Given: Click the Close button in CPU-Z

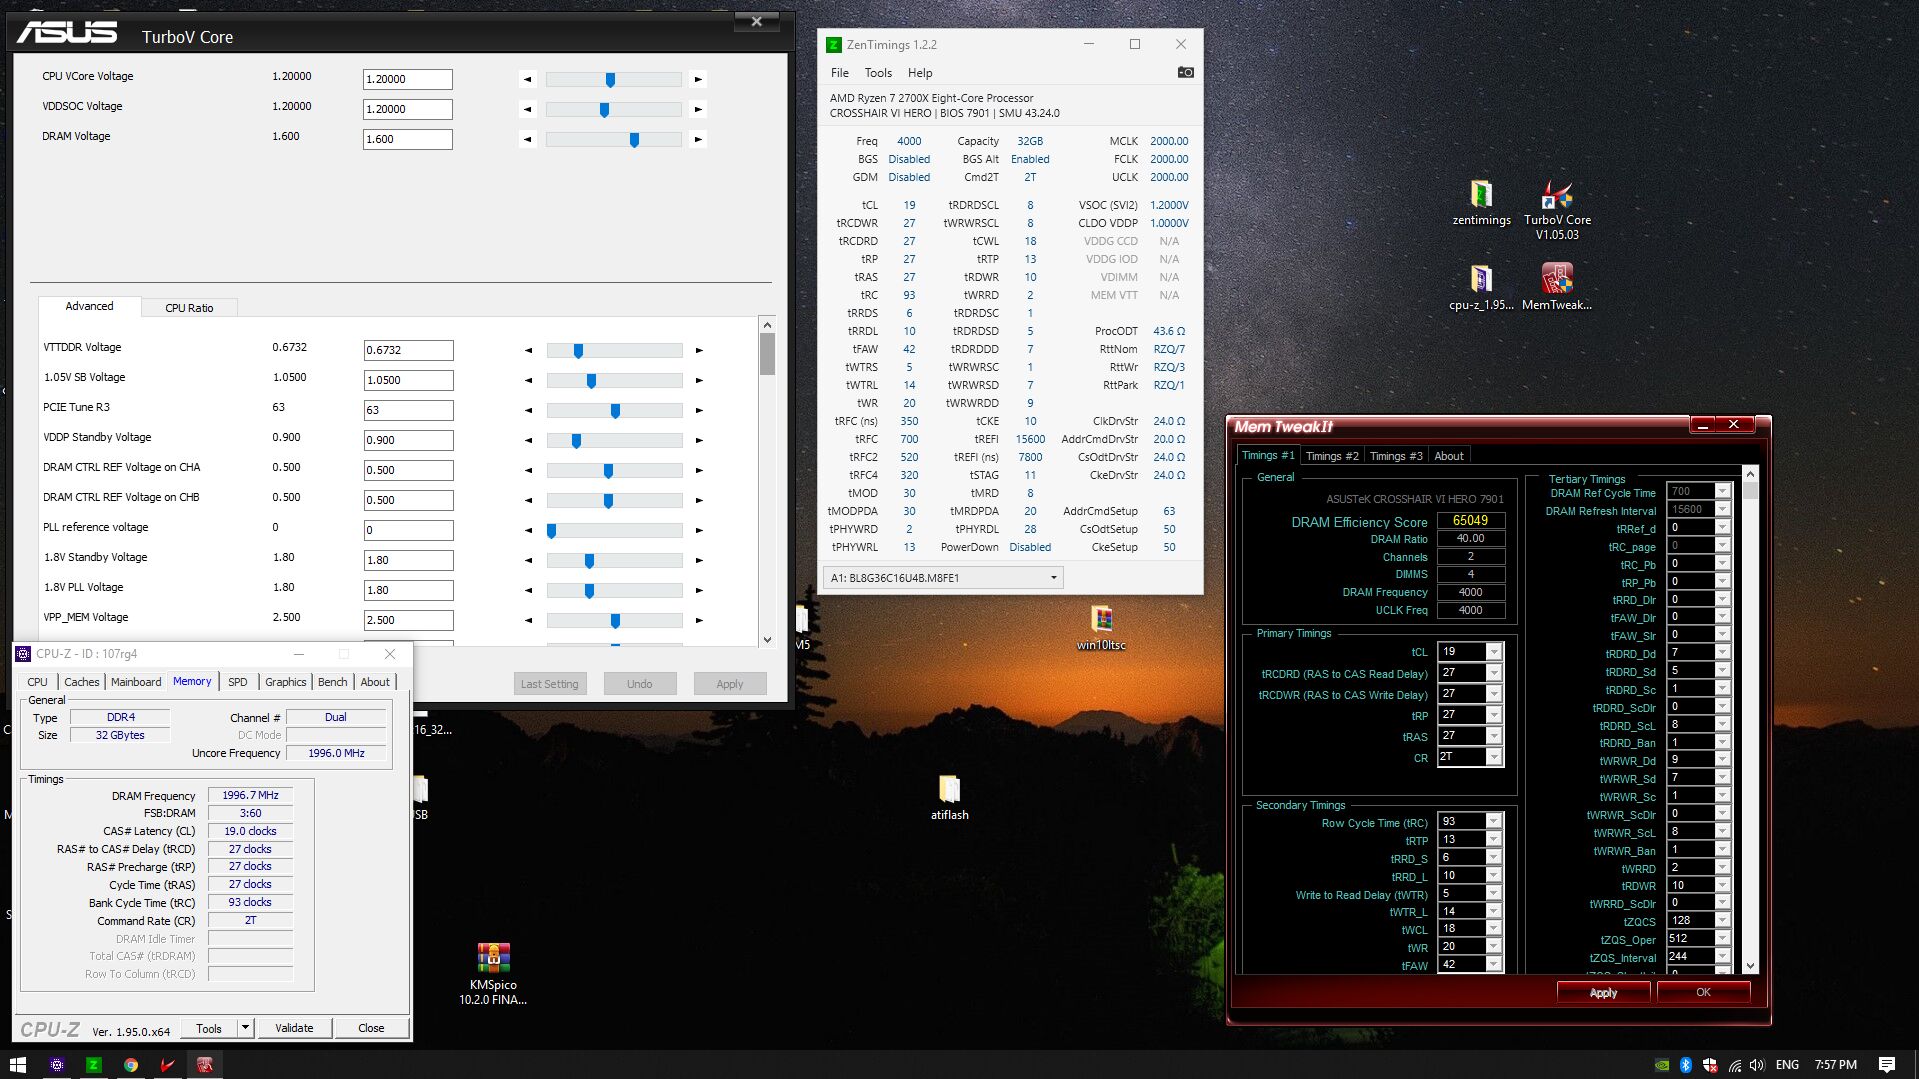Looking at the screenshot, I should [x=371, y=1028].
